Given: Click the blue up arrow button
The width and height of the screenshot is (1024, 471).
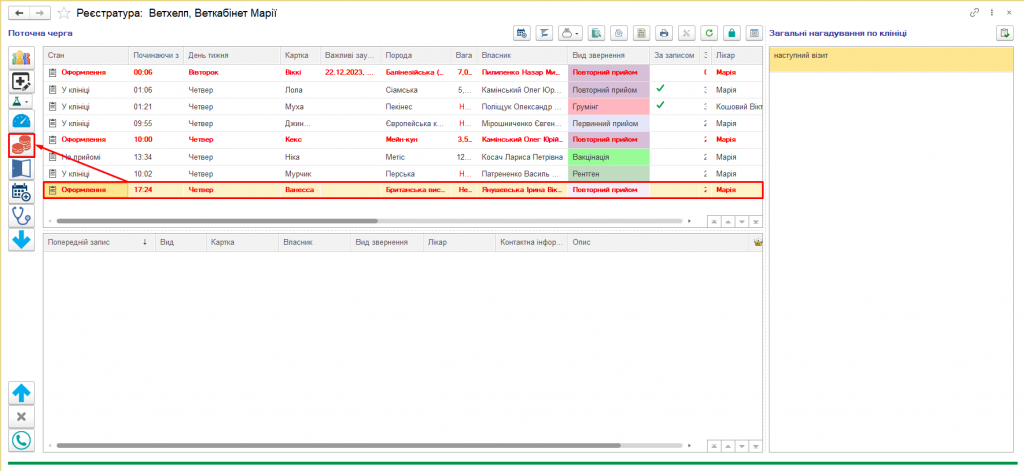Looking at the screenshot, I should (22, 393).
